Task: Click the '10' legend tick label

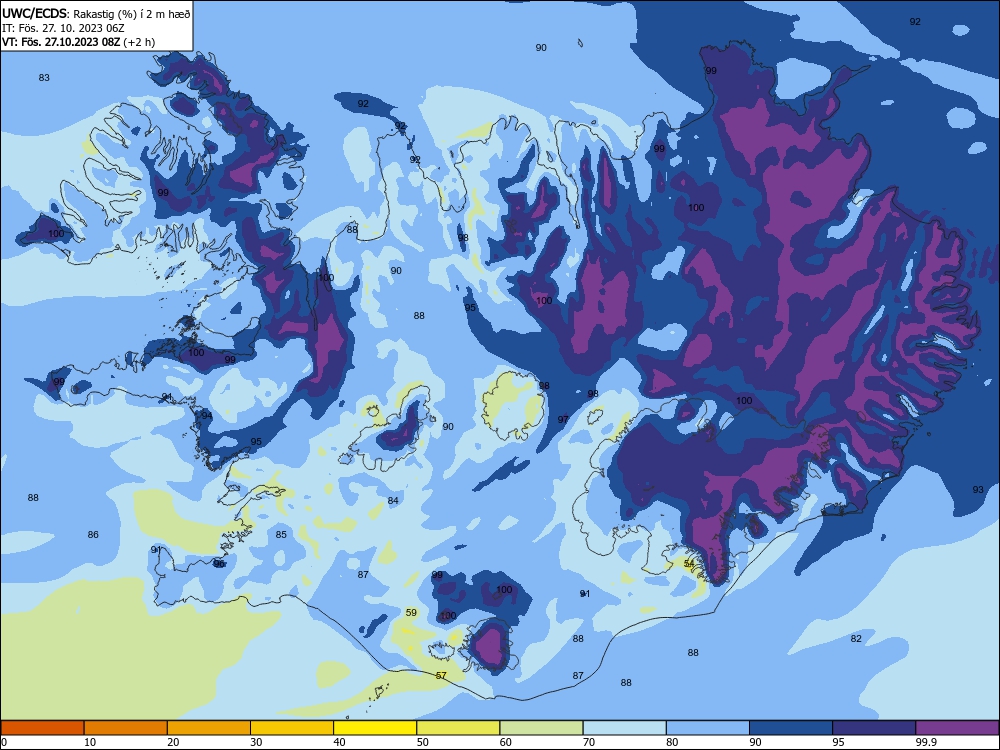Action: [90, 742]
